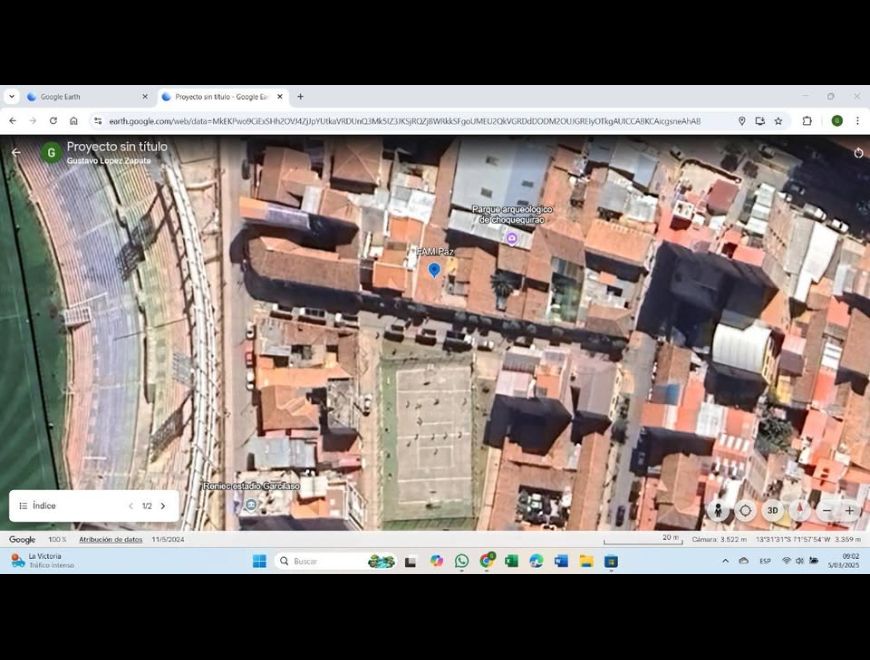The width and height of the screenshot is (870, 660).
Task: Go to the browser home page
Action: 74,121
